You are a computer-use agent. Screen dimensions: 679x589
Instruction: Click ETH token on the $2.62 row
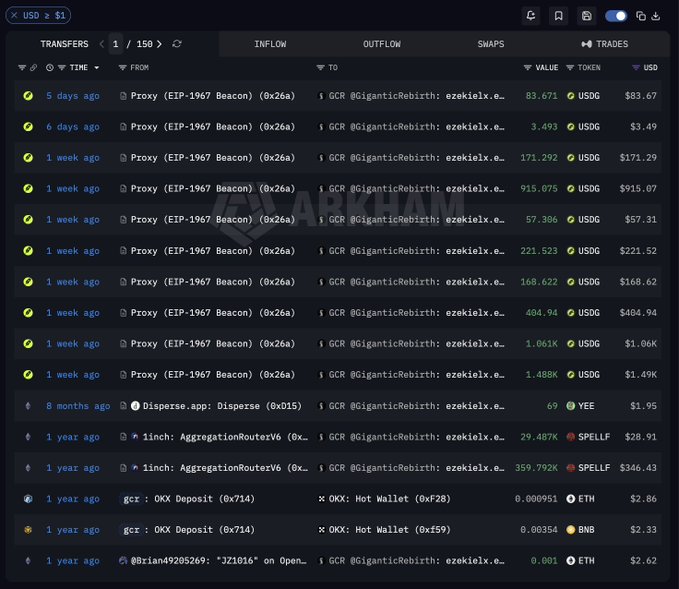[x=586, y=561]
